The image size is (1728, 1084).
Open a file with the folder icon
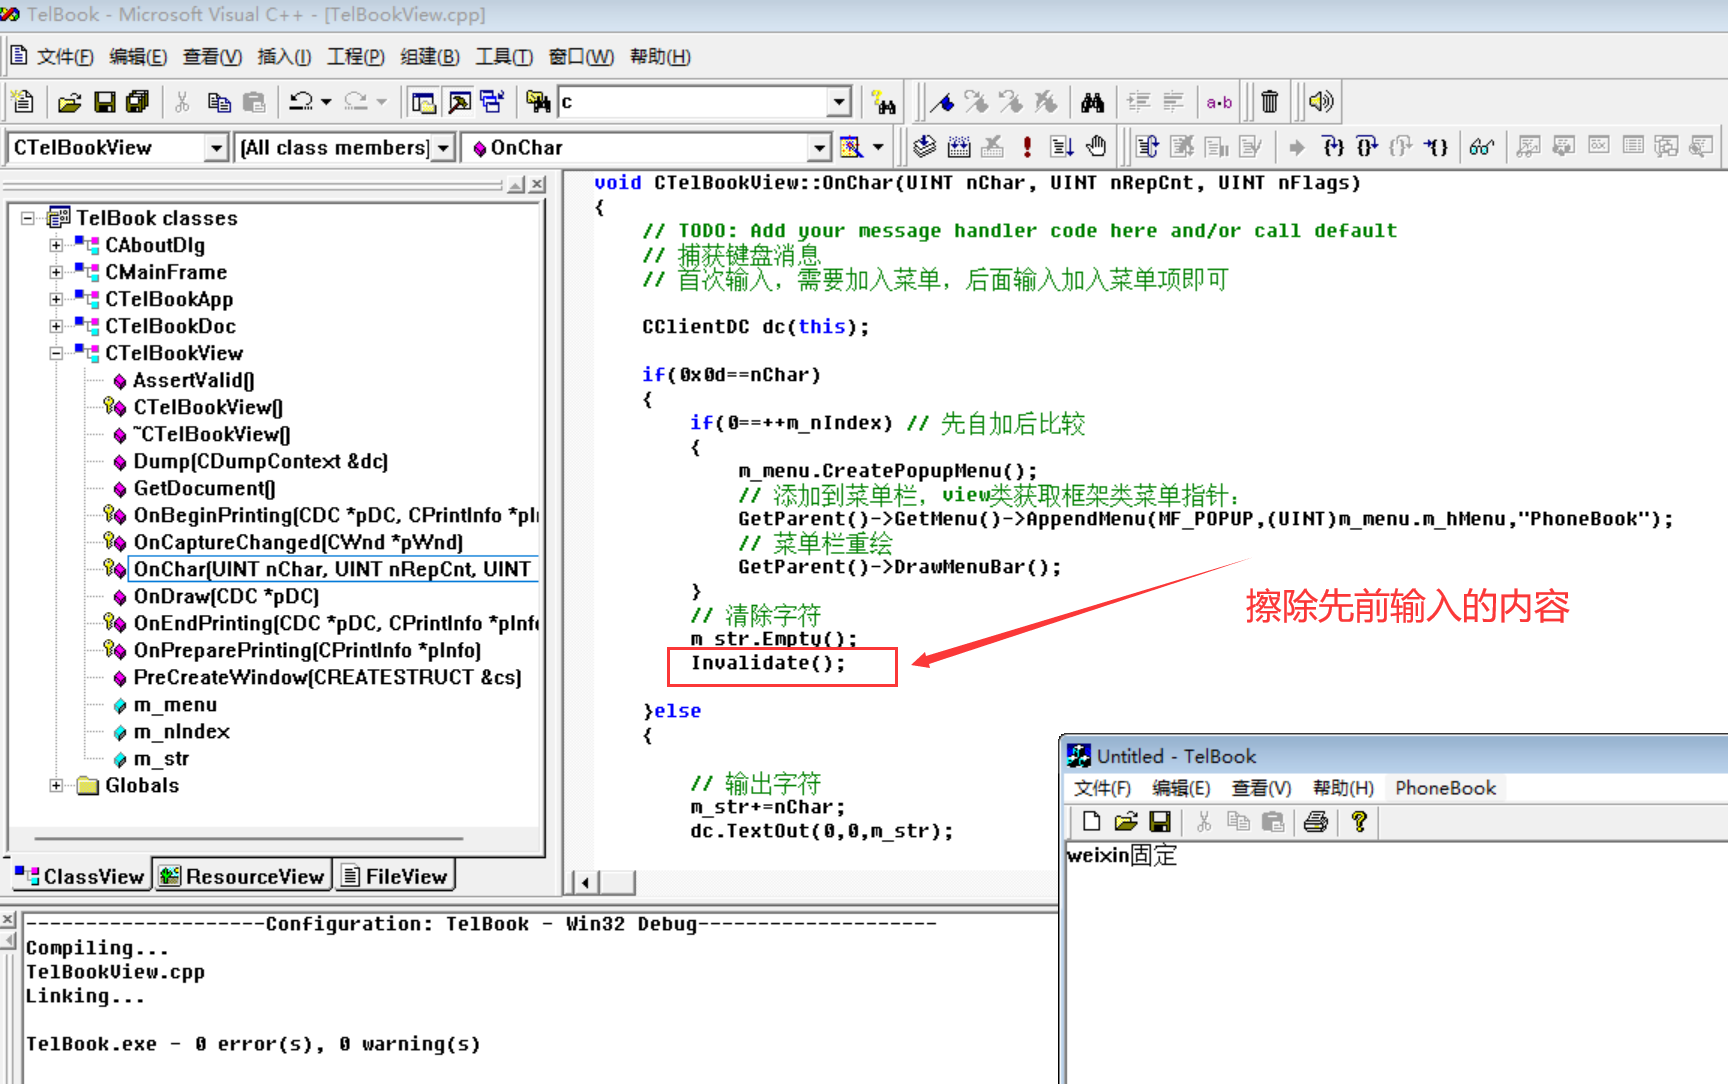69,101
